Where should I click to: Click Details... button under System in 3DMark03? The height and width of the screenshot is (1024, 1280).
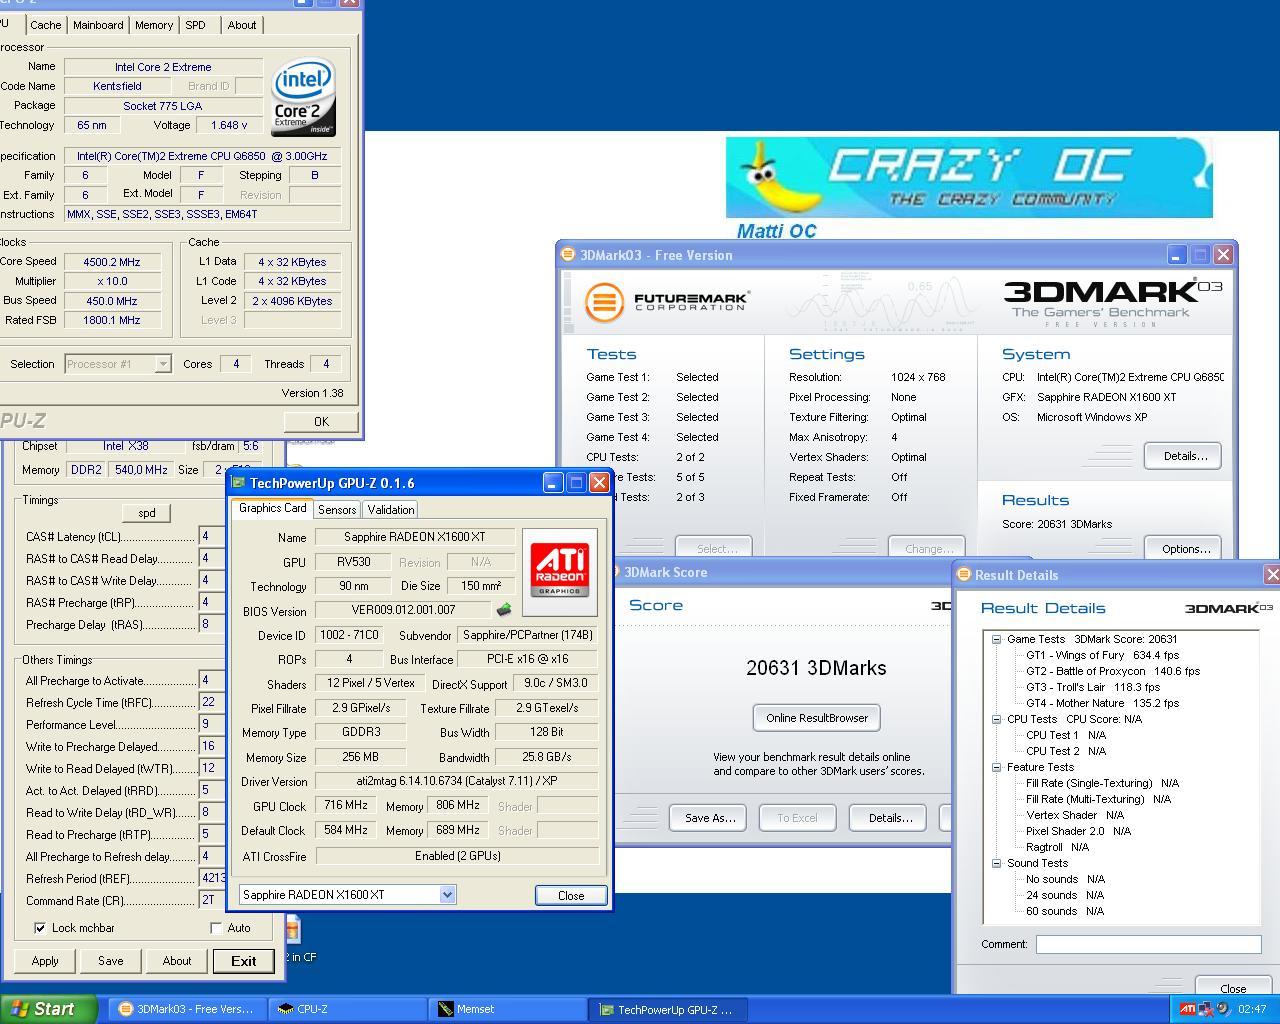coord(1185,456)
